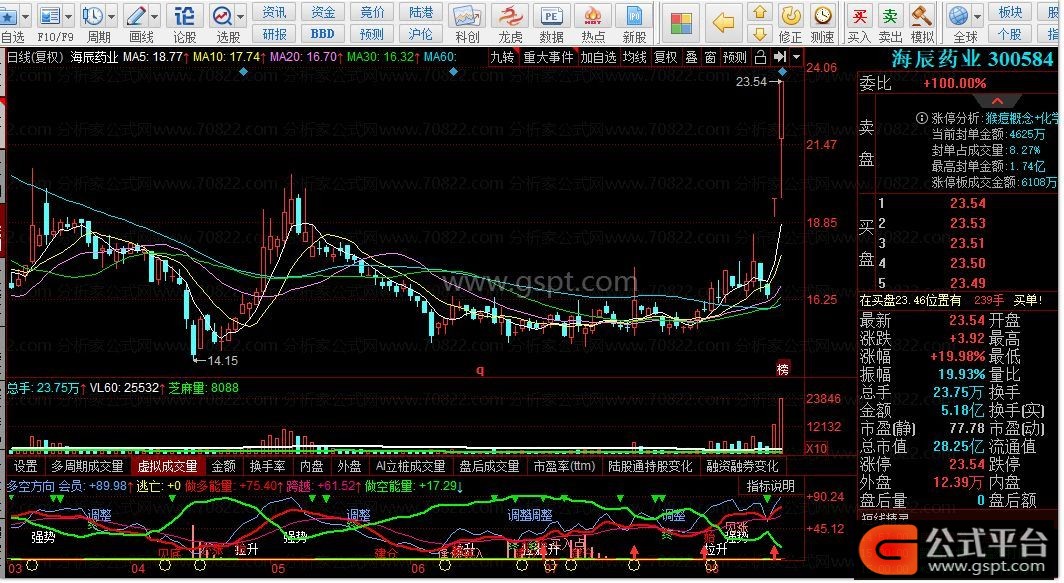Open the chart toolbar dropdown triangle
Viewport: 1064px width, 583px height.
pos(797,58)
